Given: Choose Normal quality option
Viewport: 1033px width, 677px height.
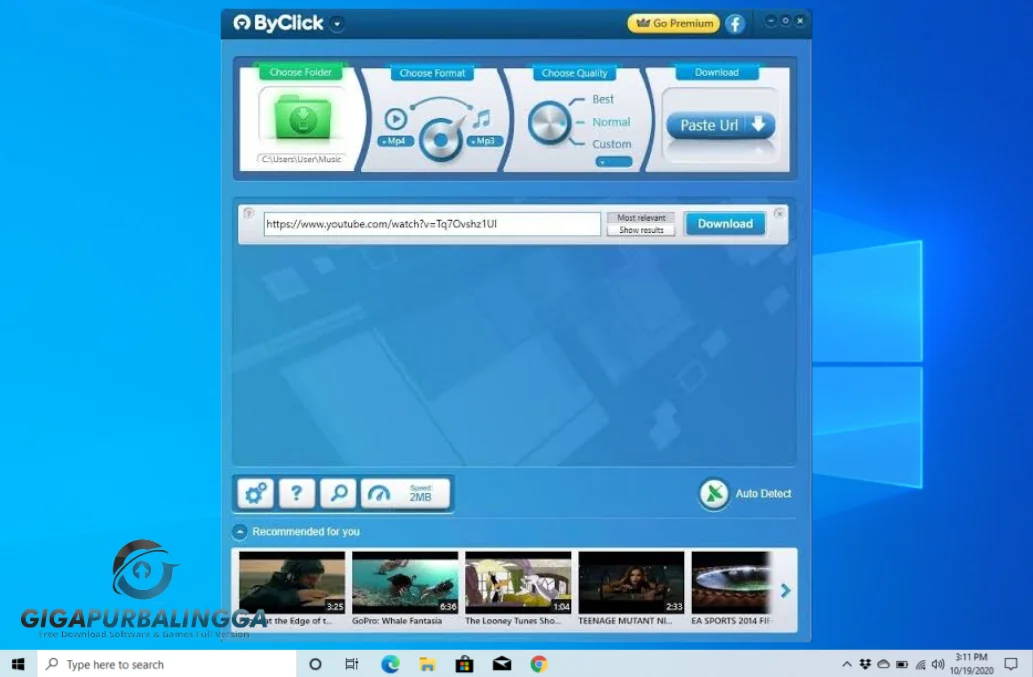Looking at the screenshot, I should coord(611,122).
